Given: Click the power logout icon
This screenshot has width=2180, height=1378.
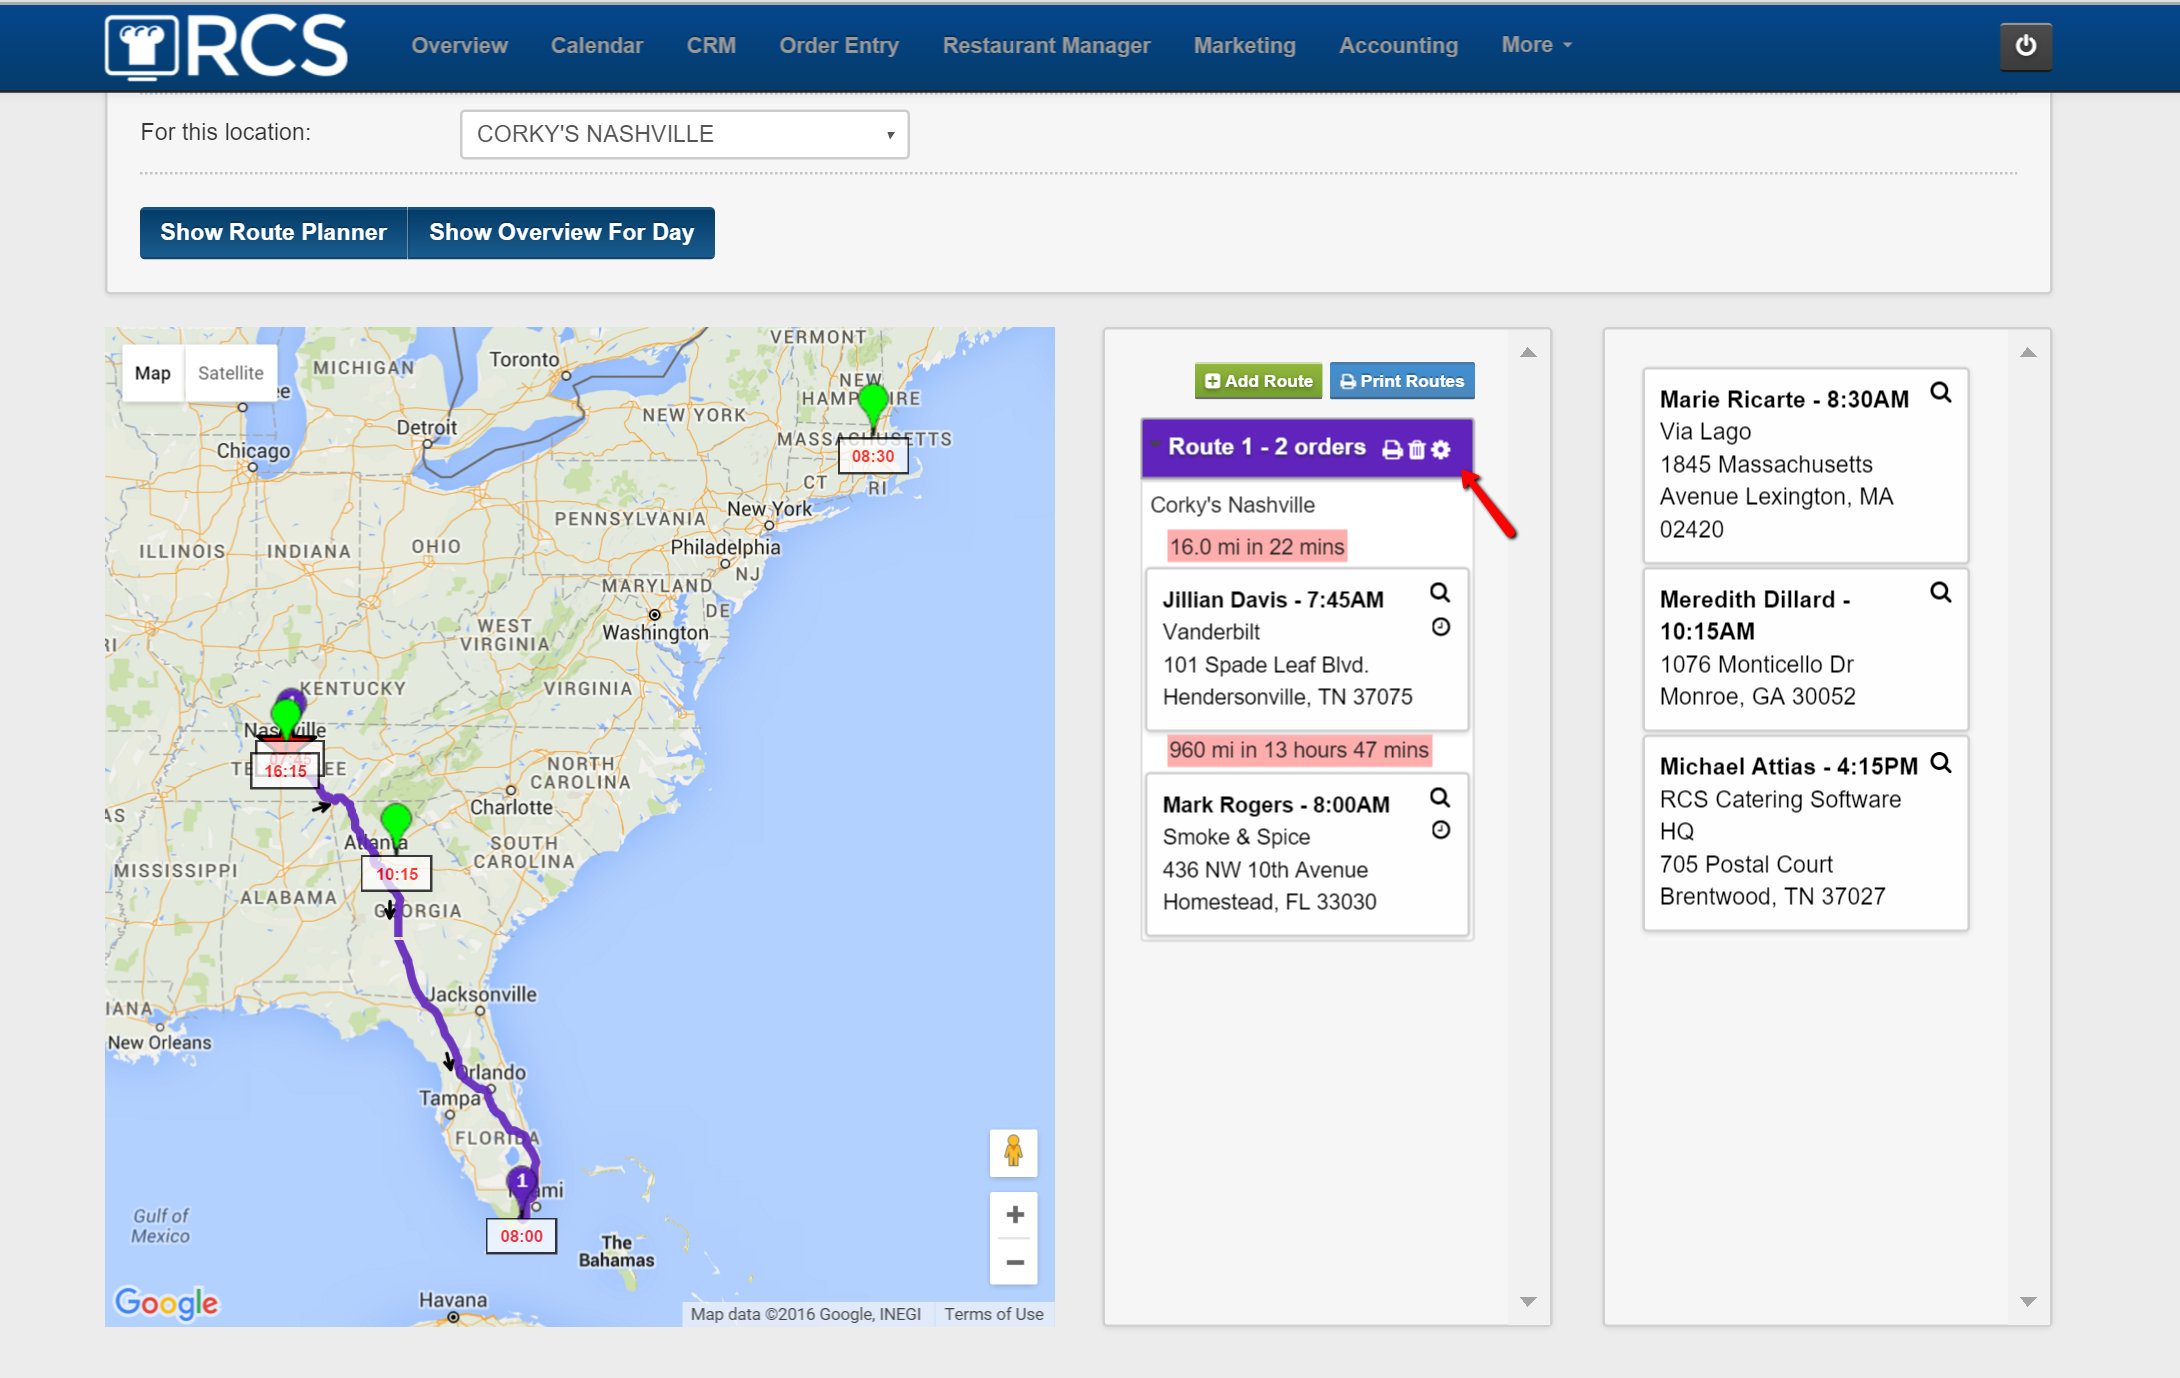Looking at the screenshot, I should point(2025,46).
